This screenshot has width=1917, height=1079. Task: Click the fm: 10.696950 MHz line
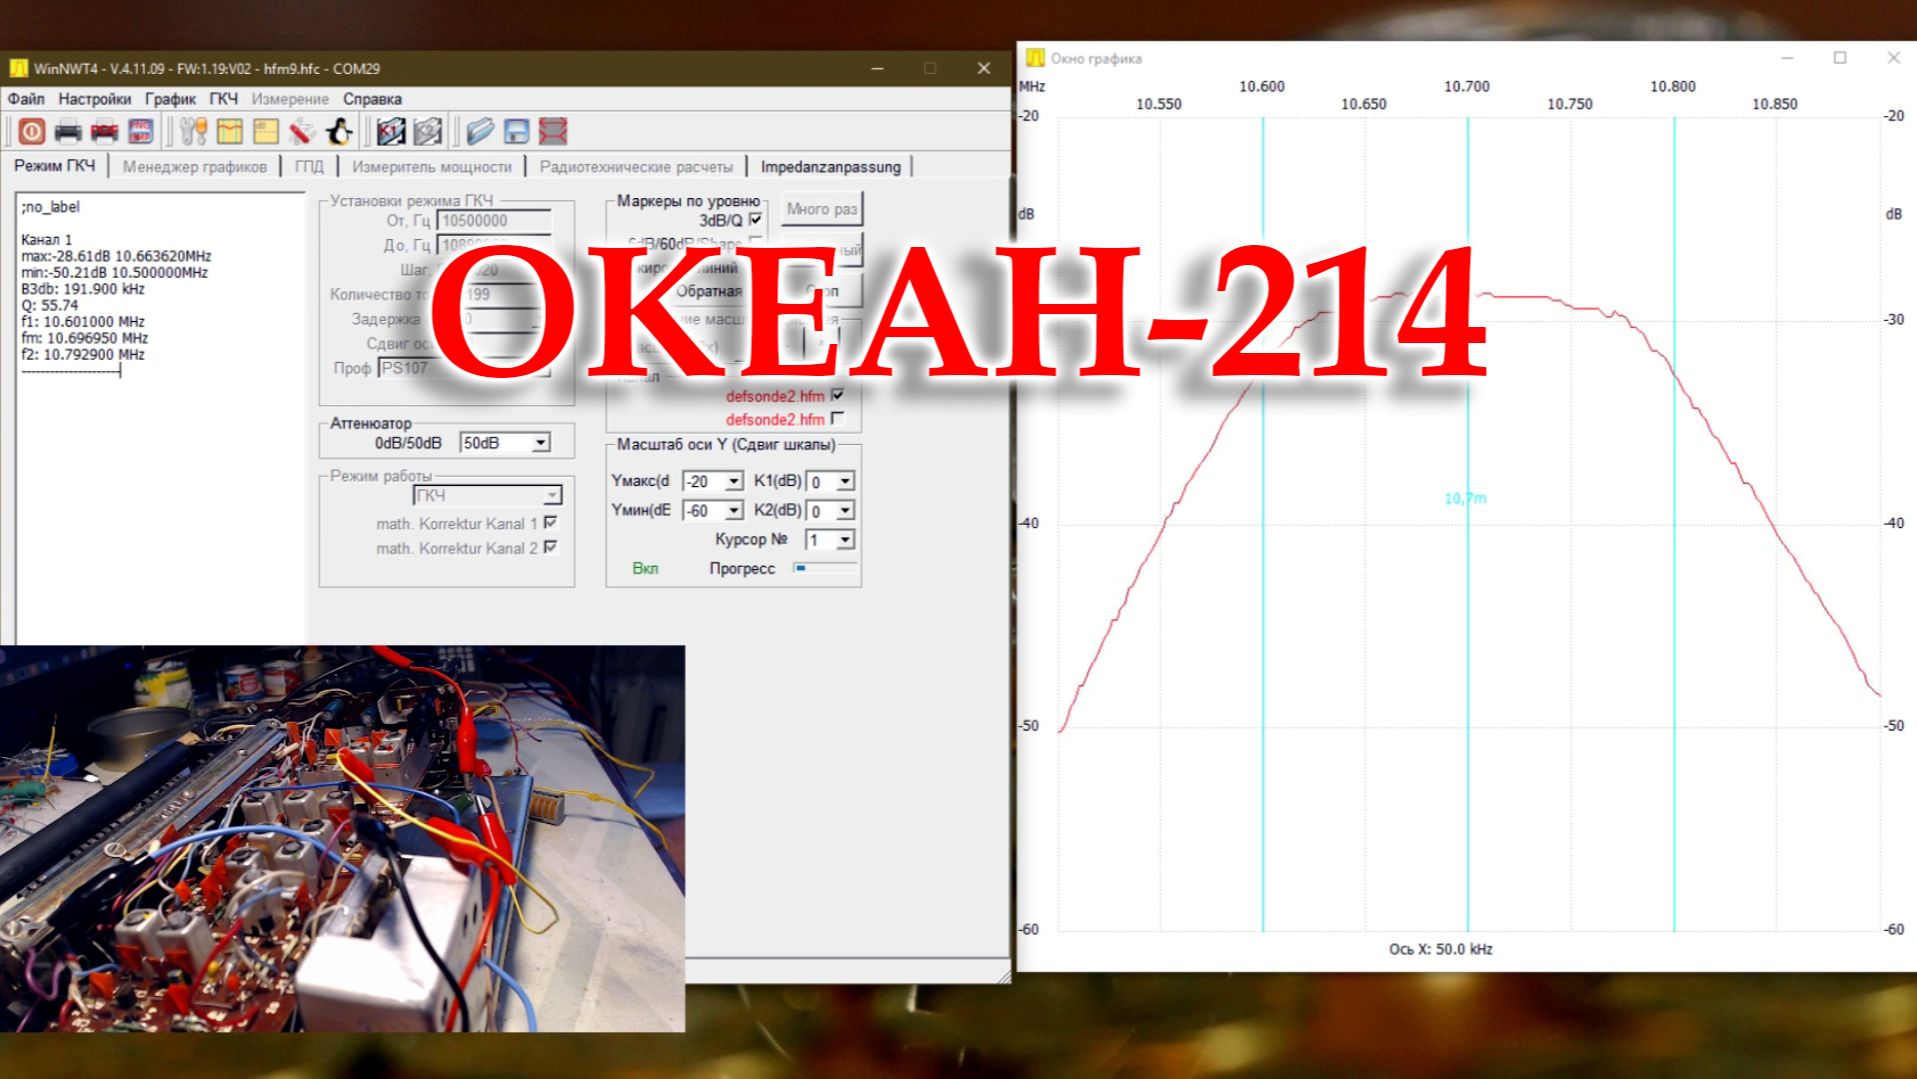click(85, 338)
